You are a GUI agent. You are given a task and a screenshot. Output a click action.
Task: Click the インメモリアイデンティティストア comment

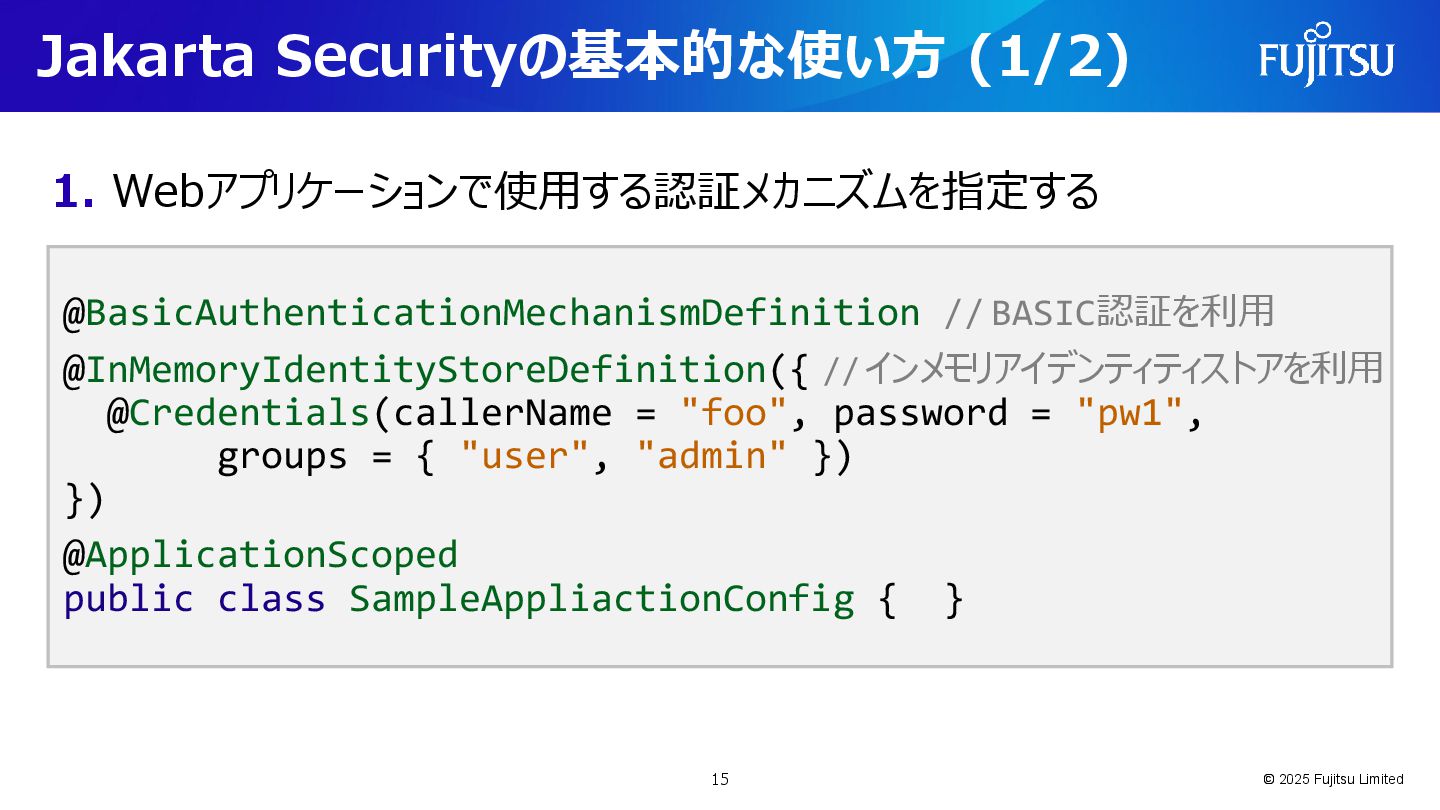(x=1103, y=369)
